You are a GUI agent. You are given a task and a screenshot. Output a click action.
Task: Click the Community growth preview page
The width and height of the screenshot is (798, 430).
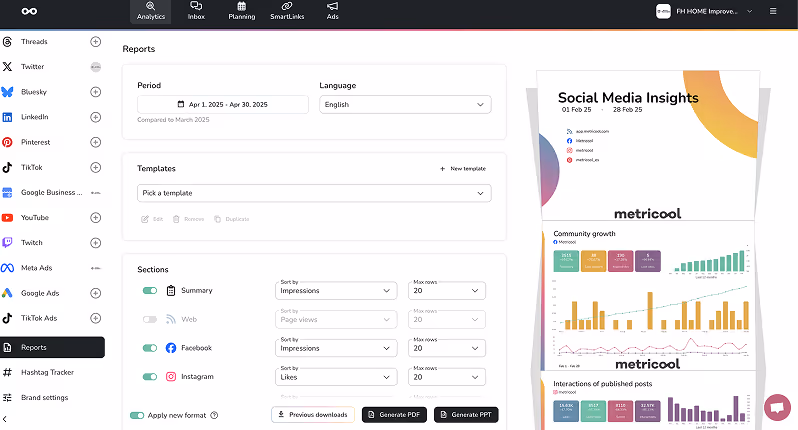[648, 296]
